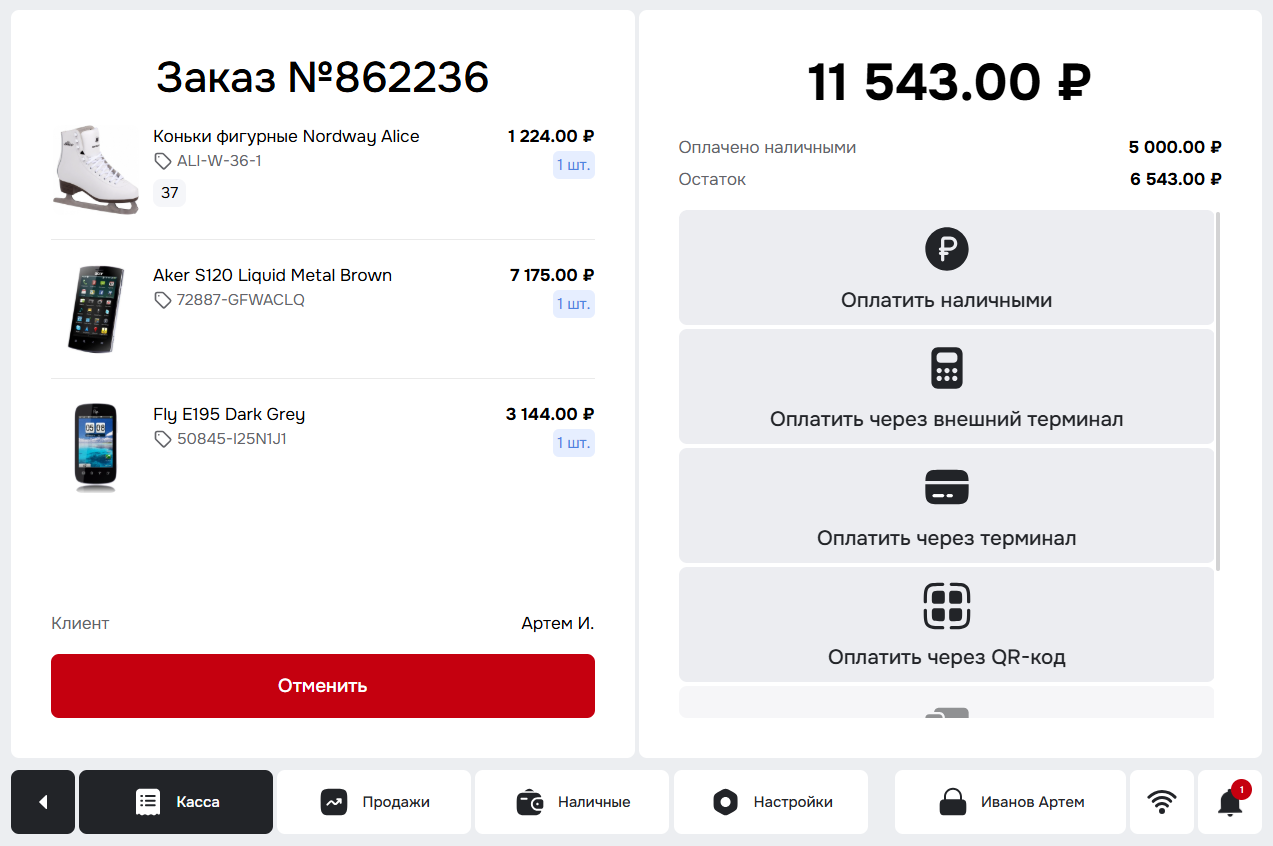Cancel the order with Отменить button
Screen dimensions: 1273x846
tap(323, 686)
